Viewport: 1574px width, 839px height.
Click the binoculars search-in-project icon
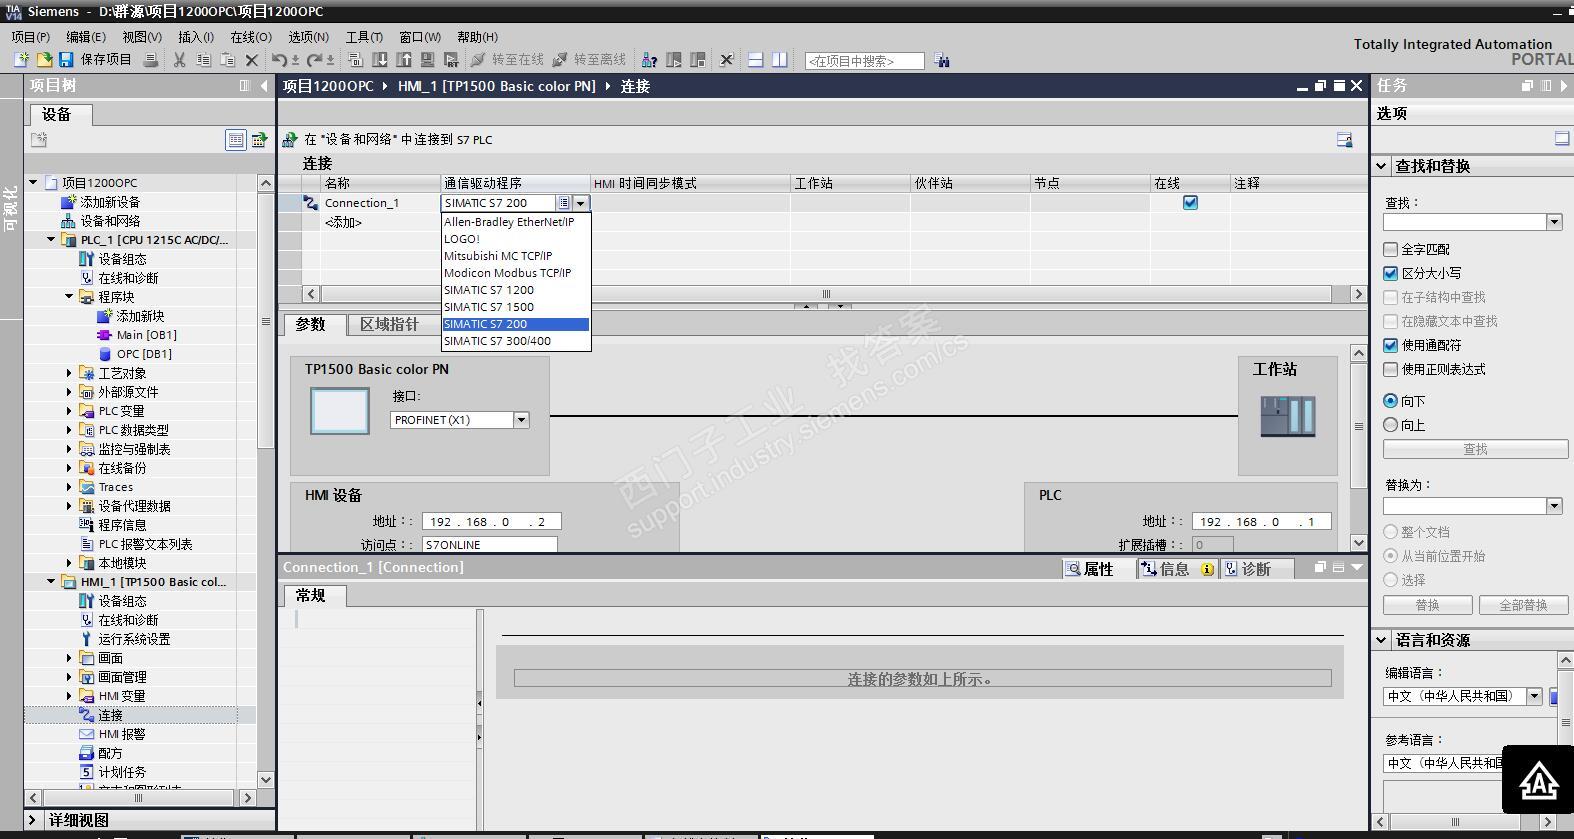(x=942, y=61)
